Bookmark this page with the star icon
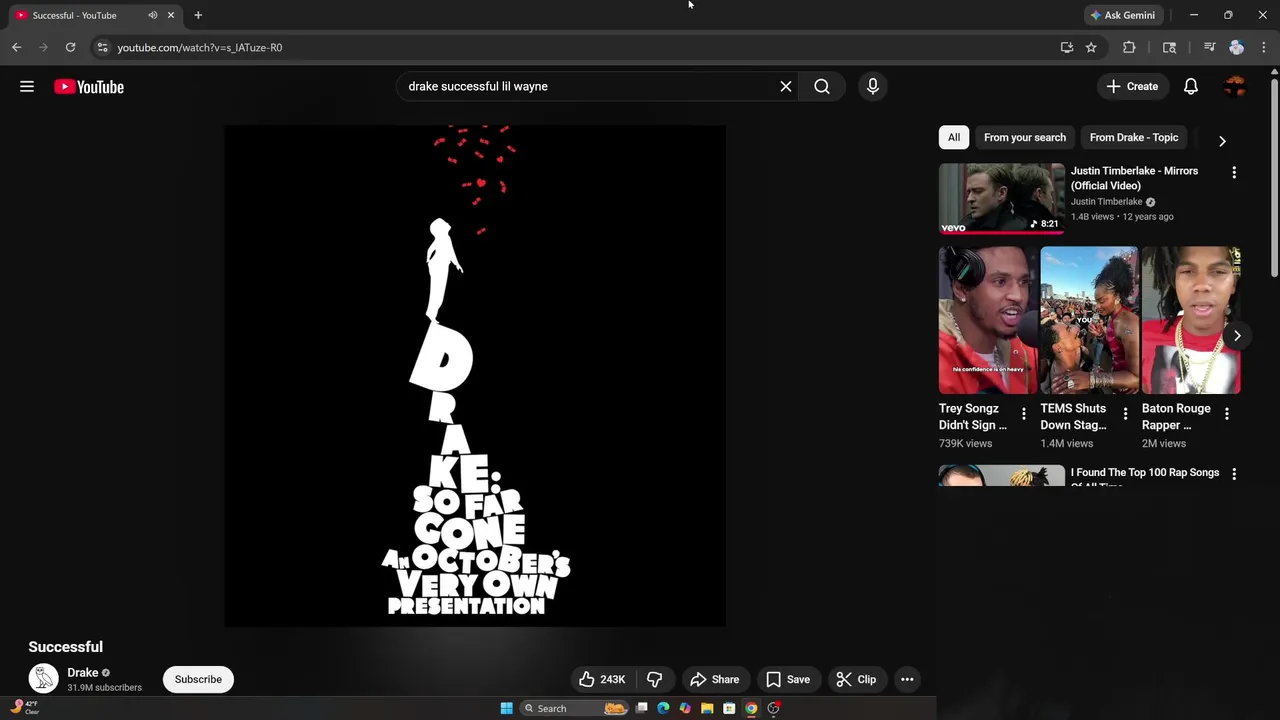 [1091, 47]
